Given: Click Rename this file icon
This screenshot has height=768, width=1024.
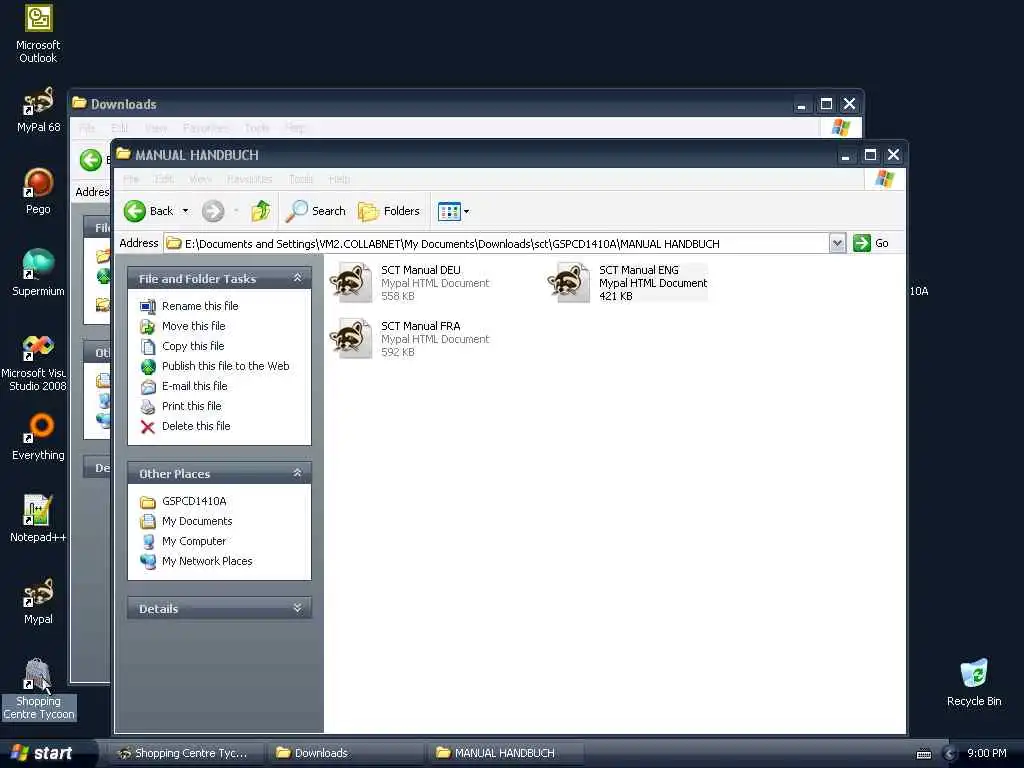Looking at the screenshot, I should 148,306.
